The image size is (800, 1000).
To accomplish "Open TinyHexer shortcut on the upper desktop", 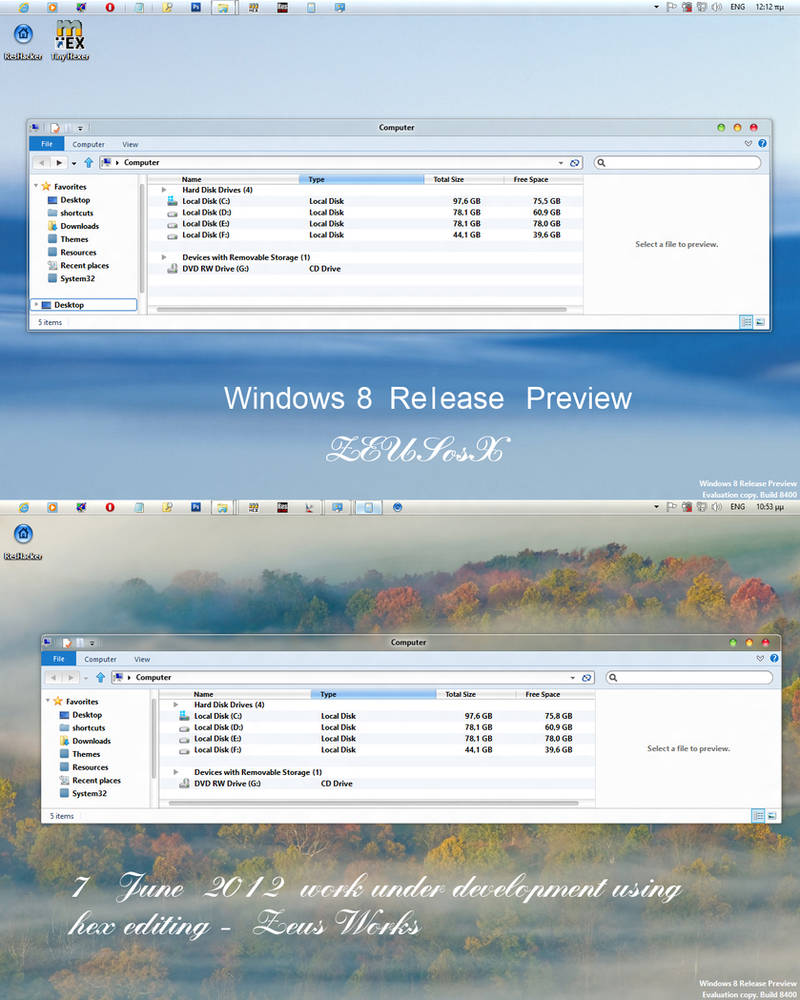I will pyautogui.click(x=70, y=41).
